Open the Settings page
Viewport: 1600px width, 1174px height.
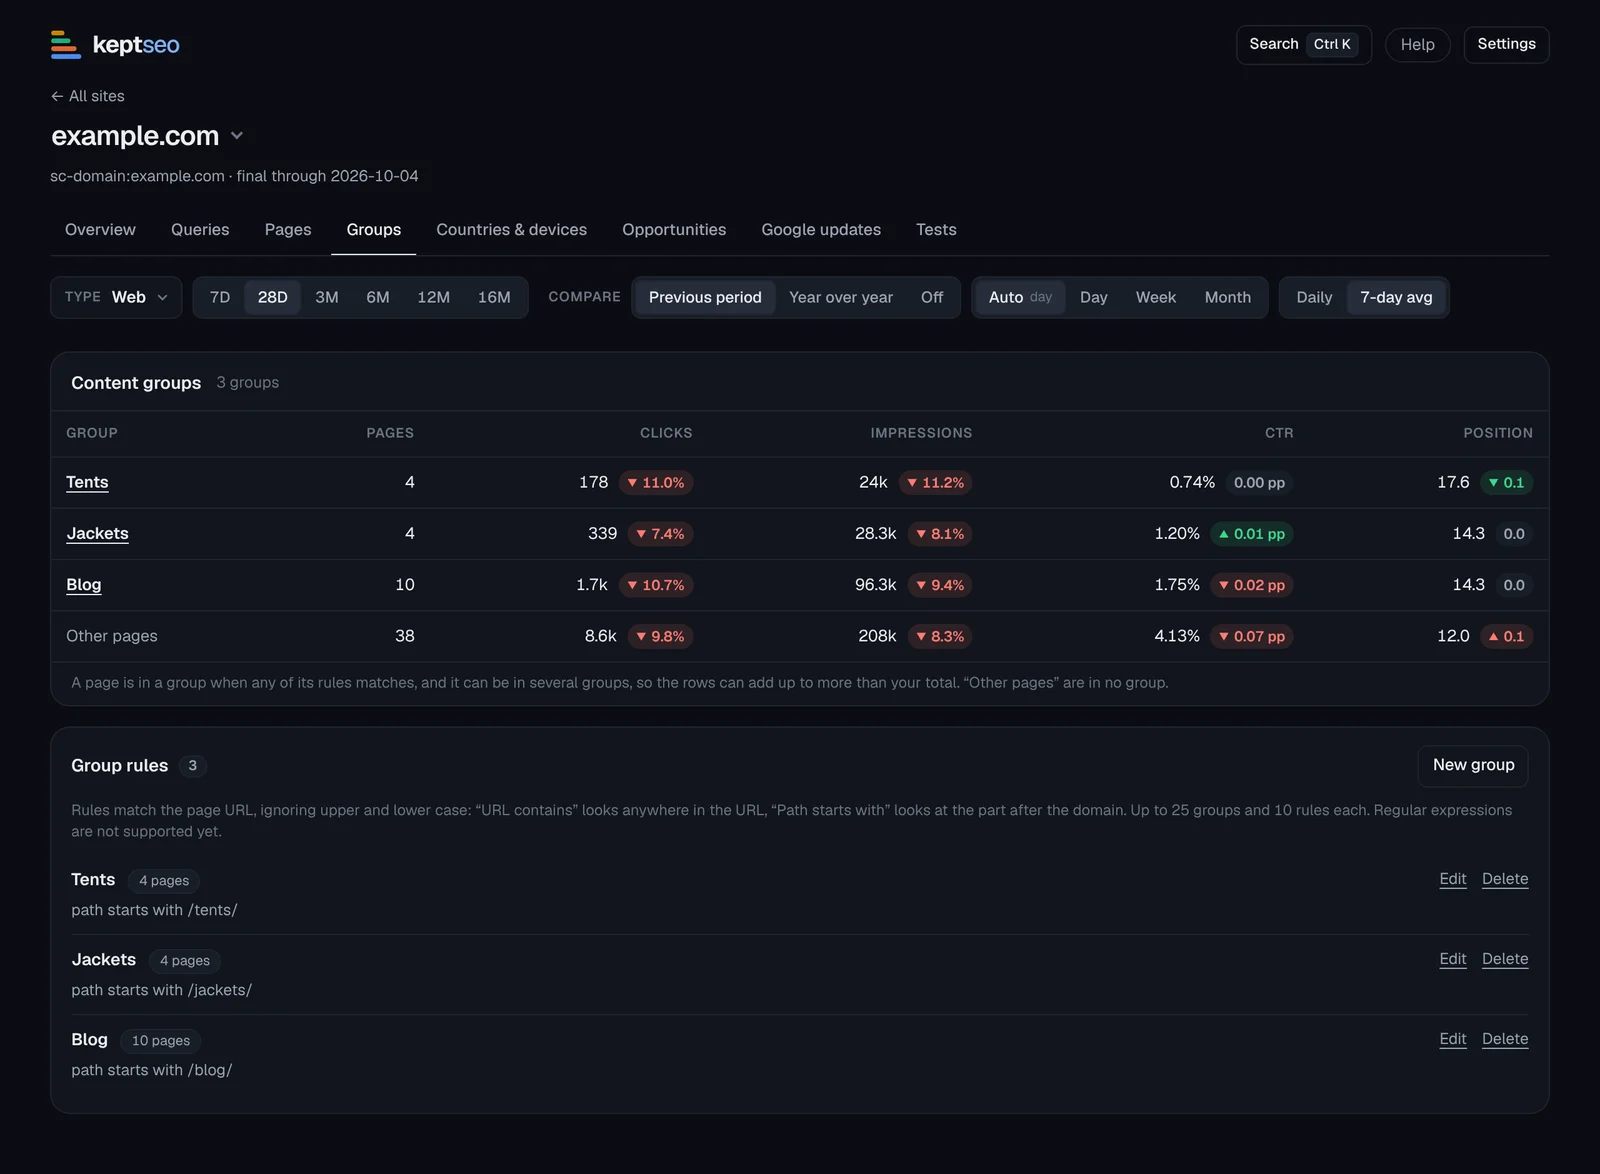[x=1506, y=44]
